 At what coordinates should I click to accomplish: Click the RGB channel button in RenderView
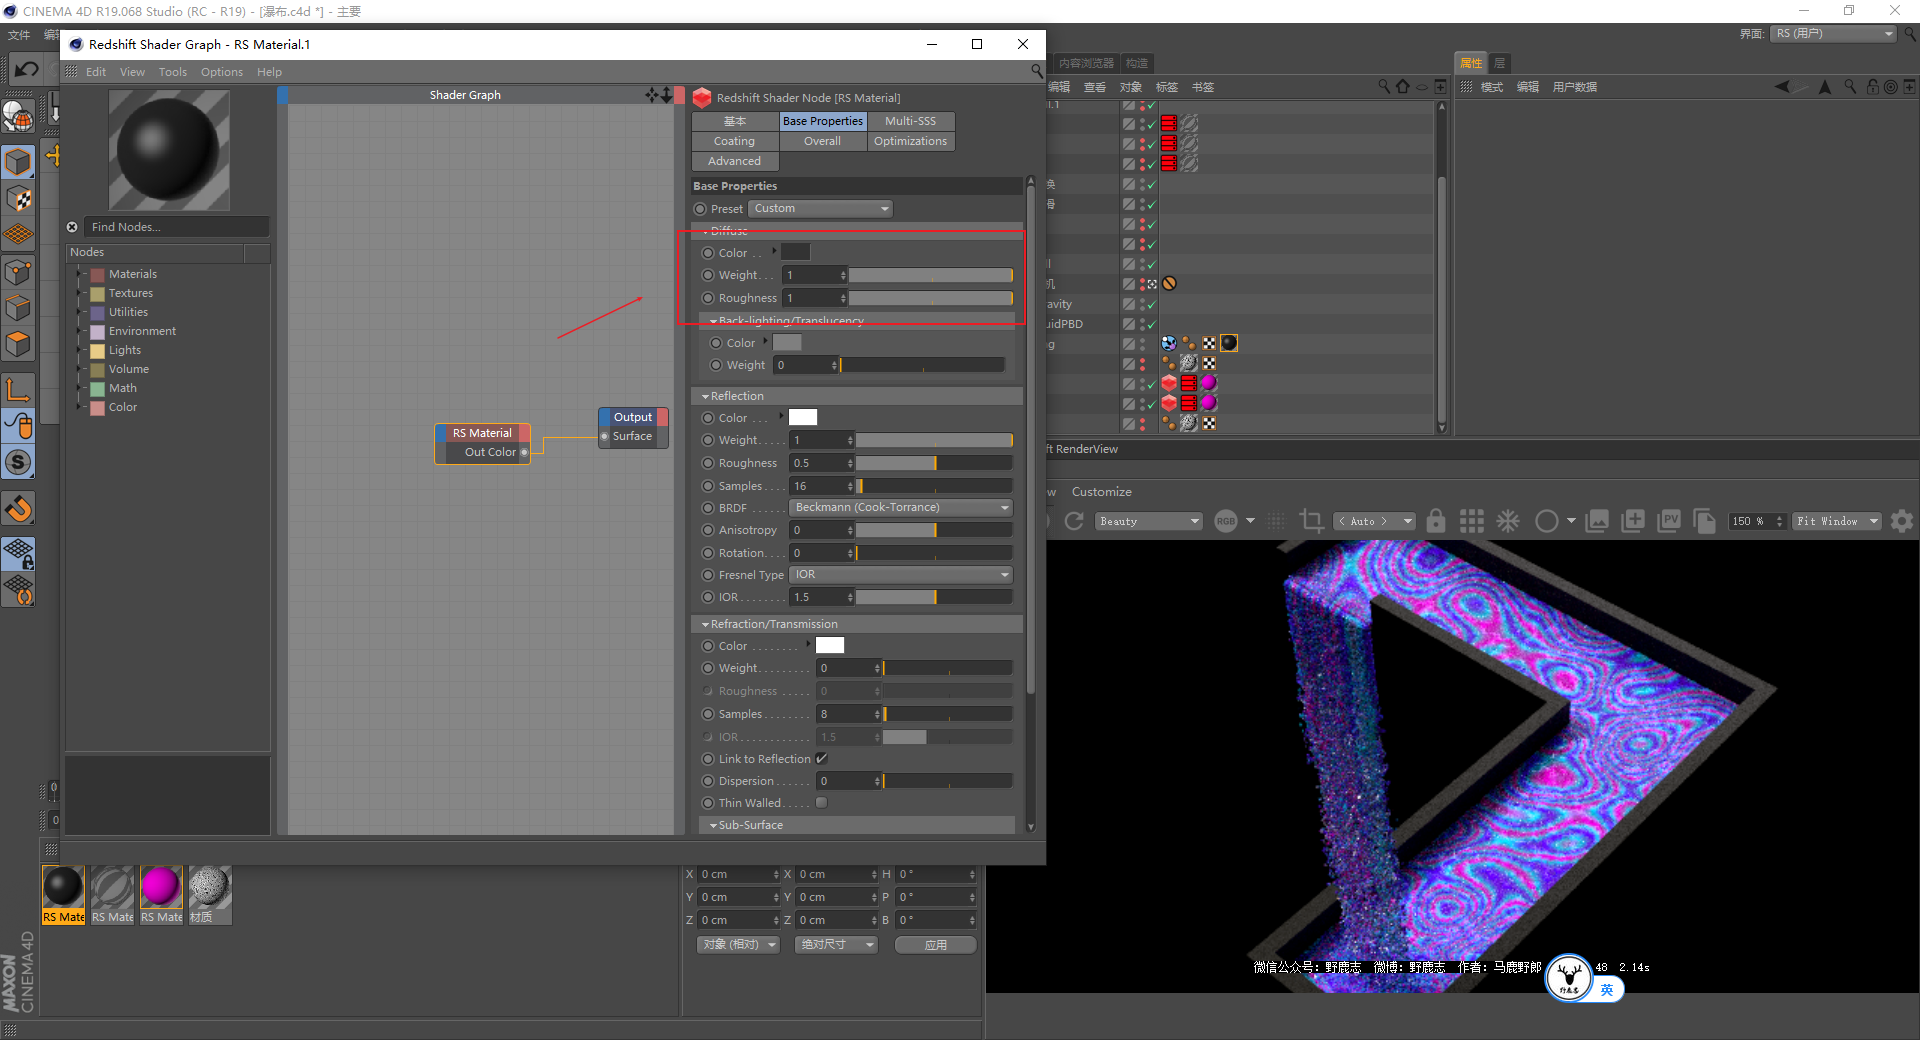(1226, 521)
